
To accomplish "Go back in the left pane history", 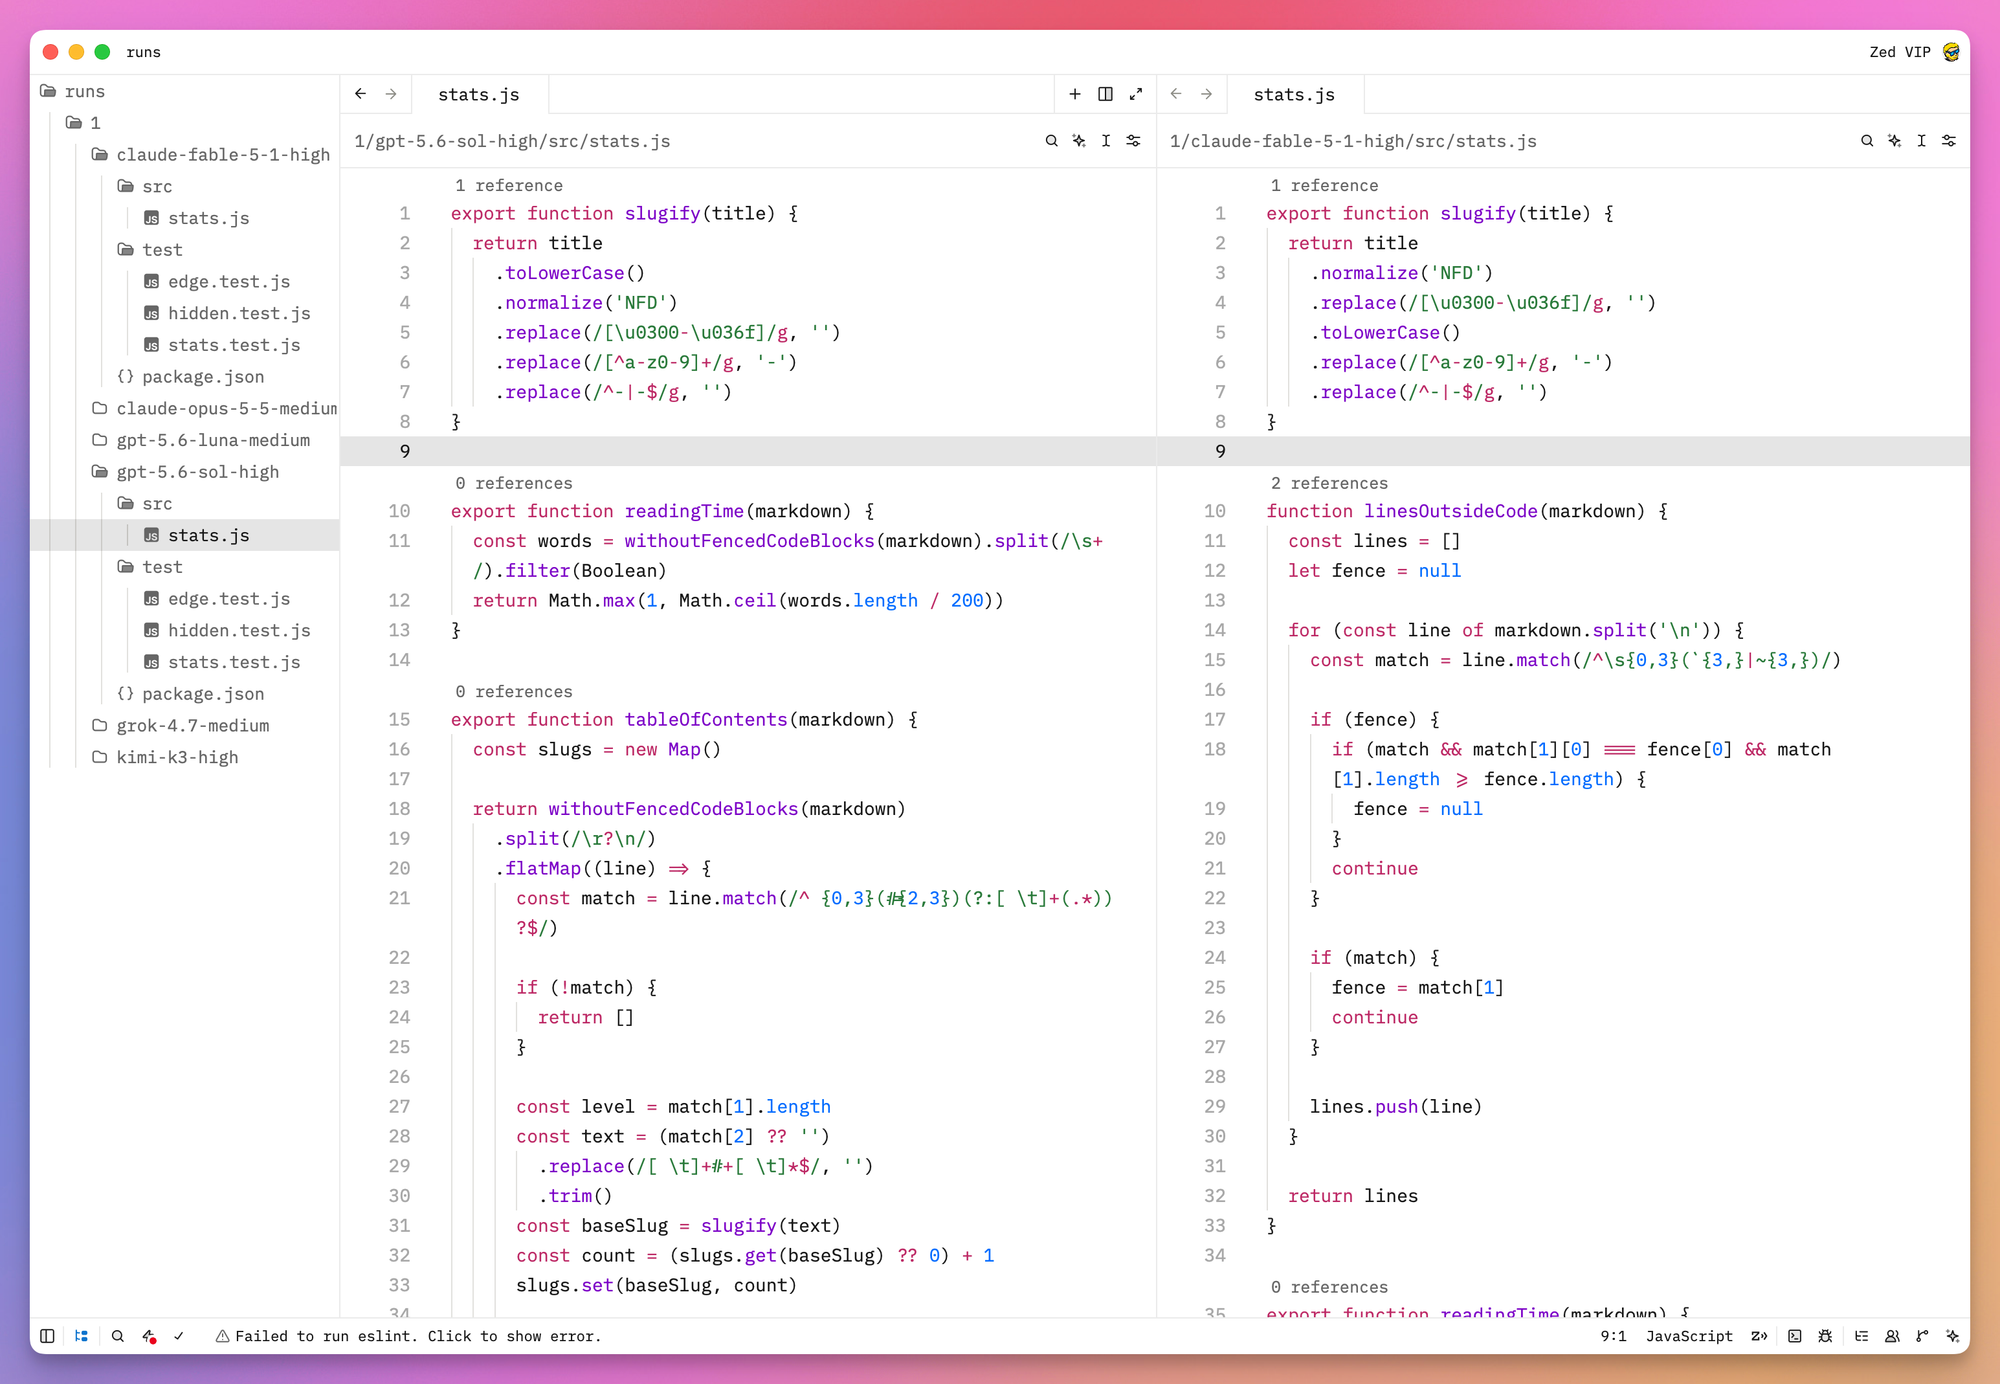I will coord(361,94).
